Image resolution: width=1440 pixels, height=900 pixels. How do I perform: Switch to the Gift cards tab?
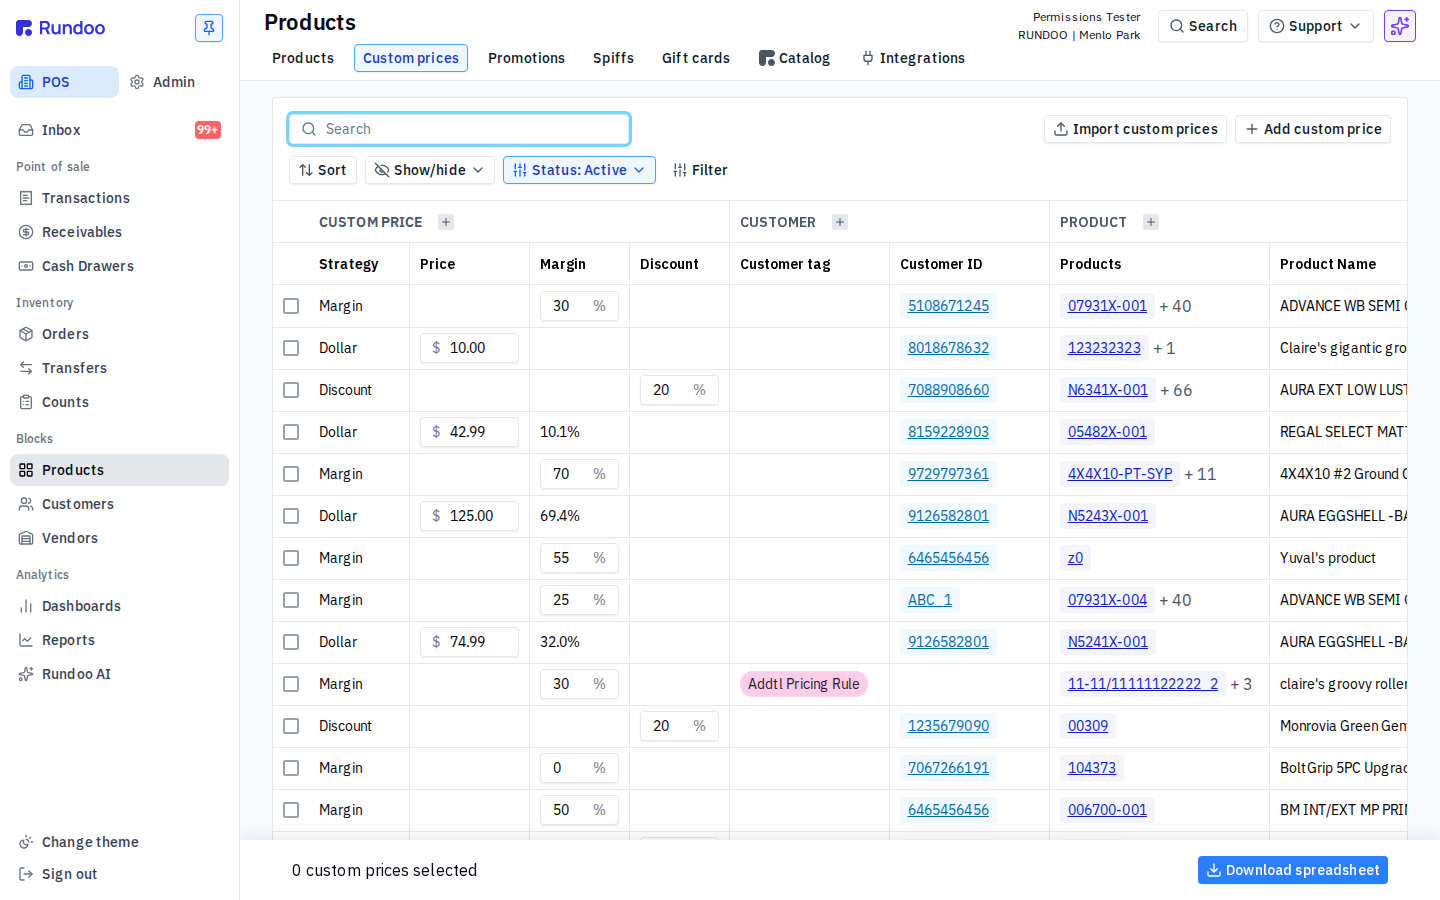[x=696, y=58]
